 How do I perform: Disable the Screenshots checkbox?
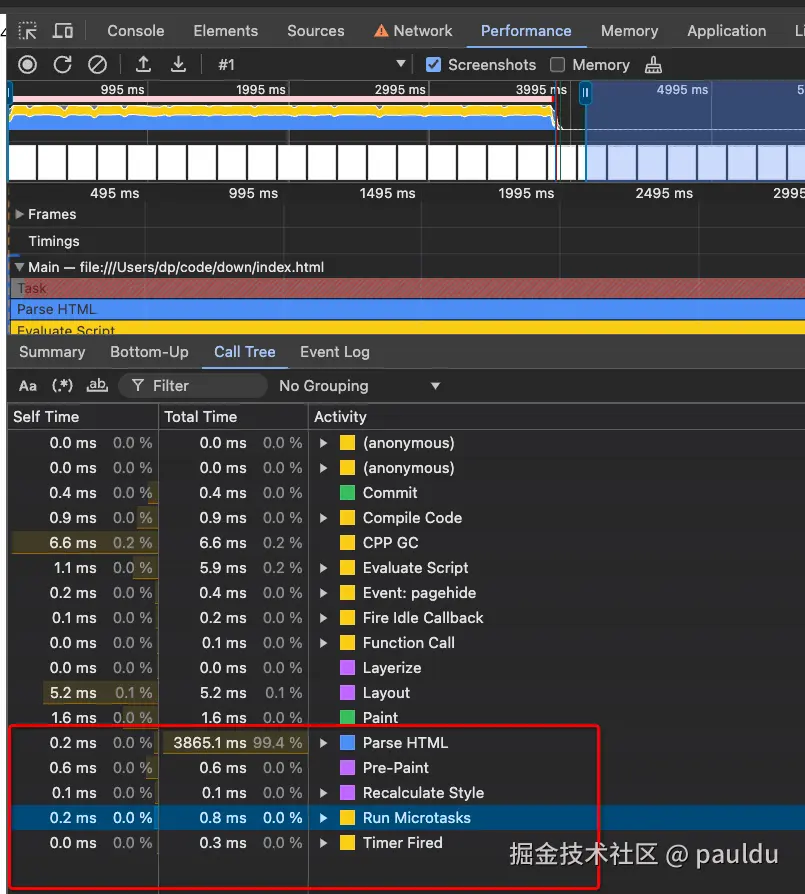[x=433, y=65]
